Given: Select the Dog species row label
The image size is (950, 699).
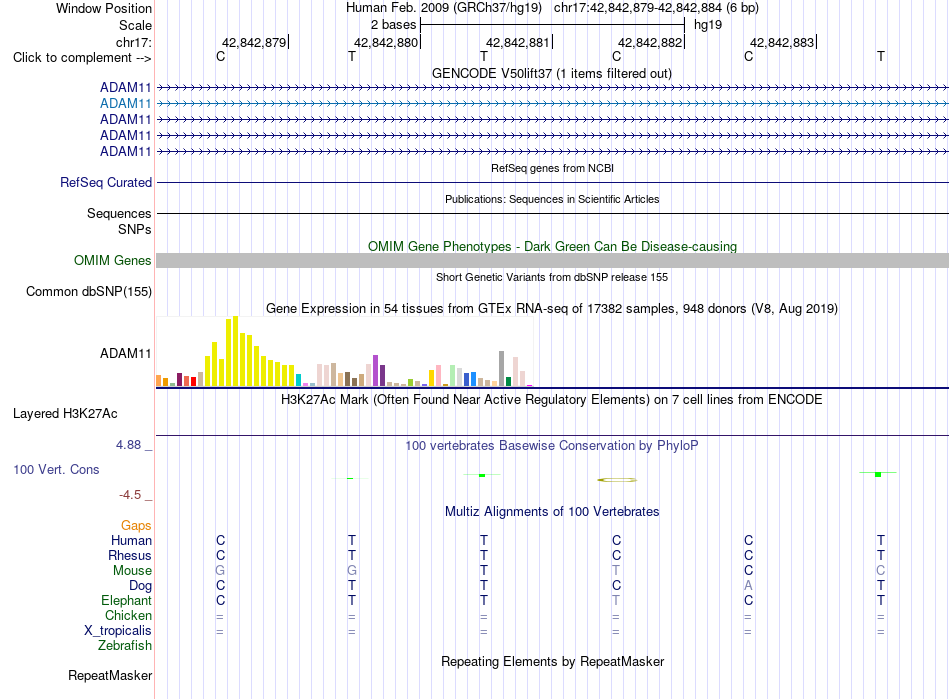Looking at the screenshot, I should [140, 586].
